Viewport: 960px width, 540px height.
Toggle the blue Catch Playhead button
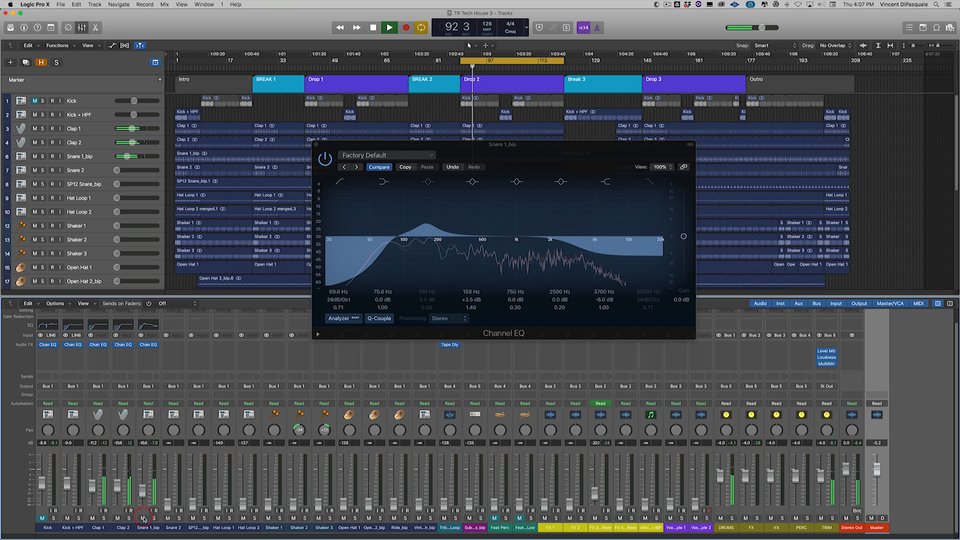point(140,45)
